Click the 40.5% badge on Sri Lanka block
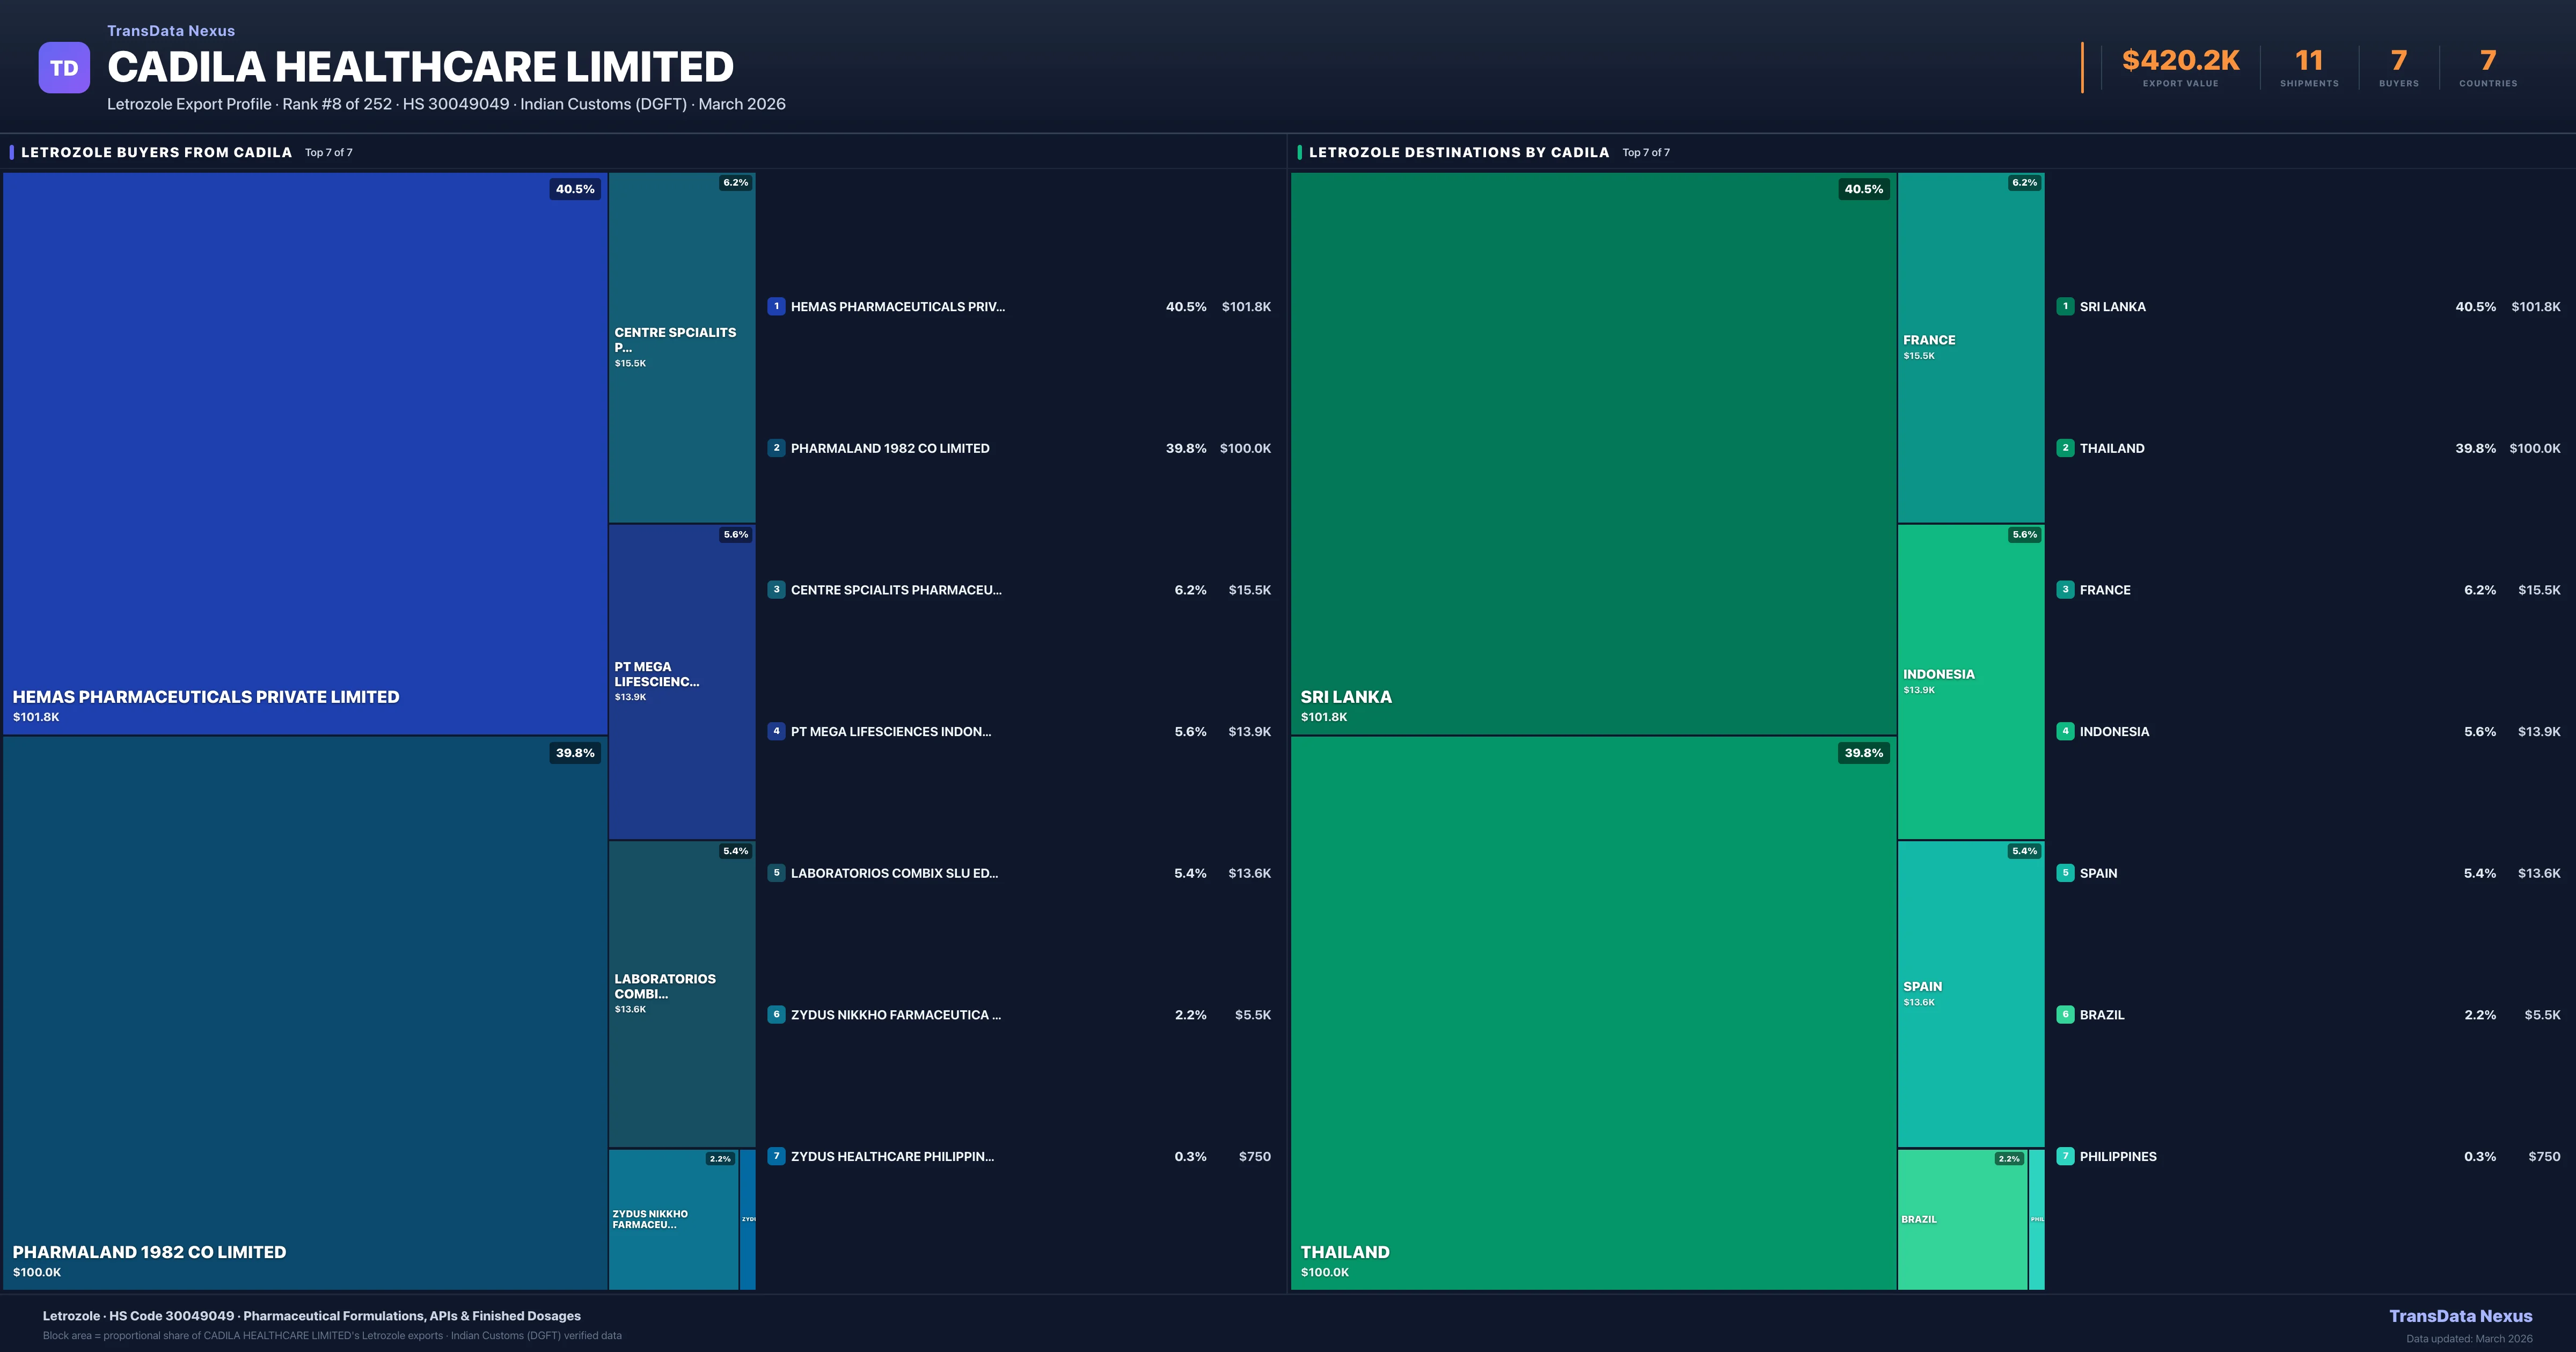 (x=1863, y=189)
